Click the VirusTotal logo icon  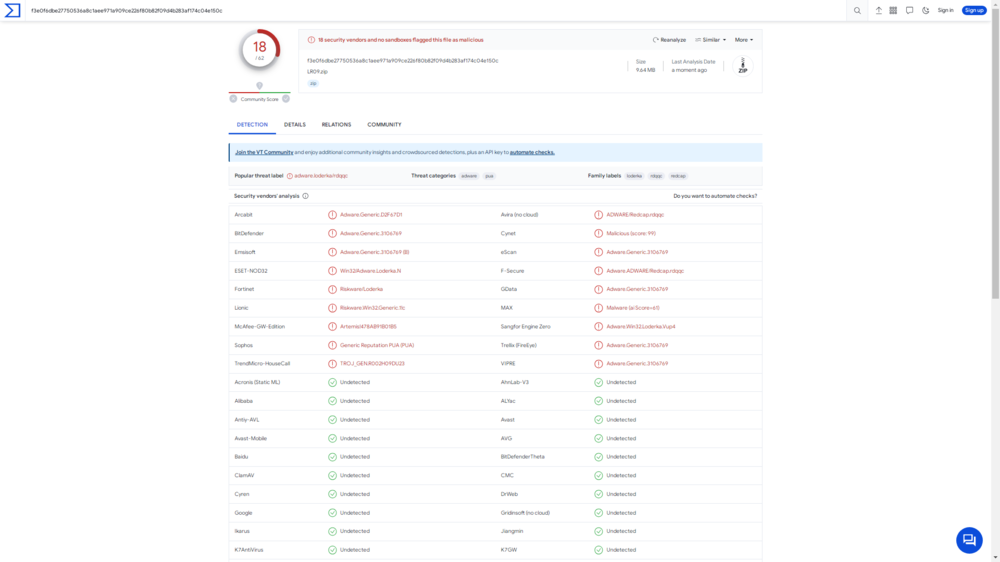[12, 11]
